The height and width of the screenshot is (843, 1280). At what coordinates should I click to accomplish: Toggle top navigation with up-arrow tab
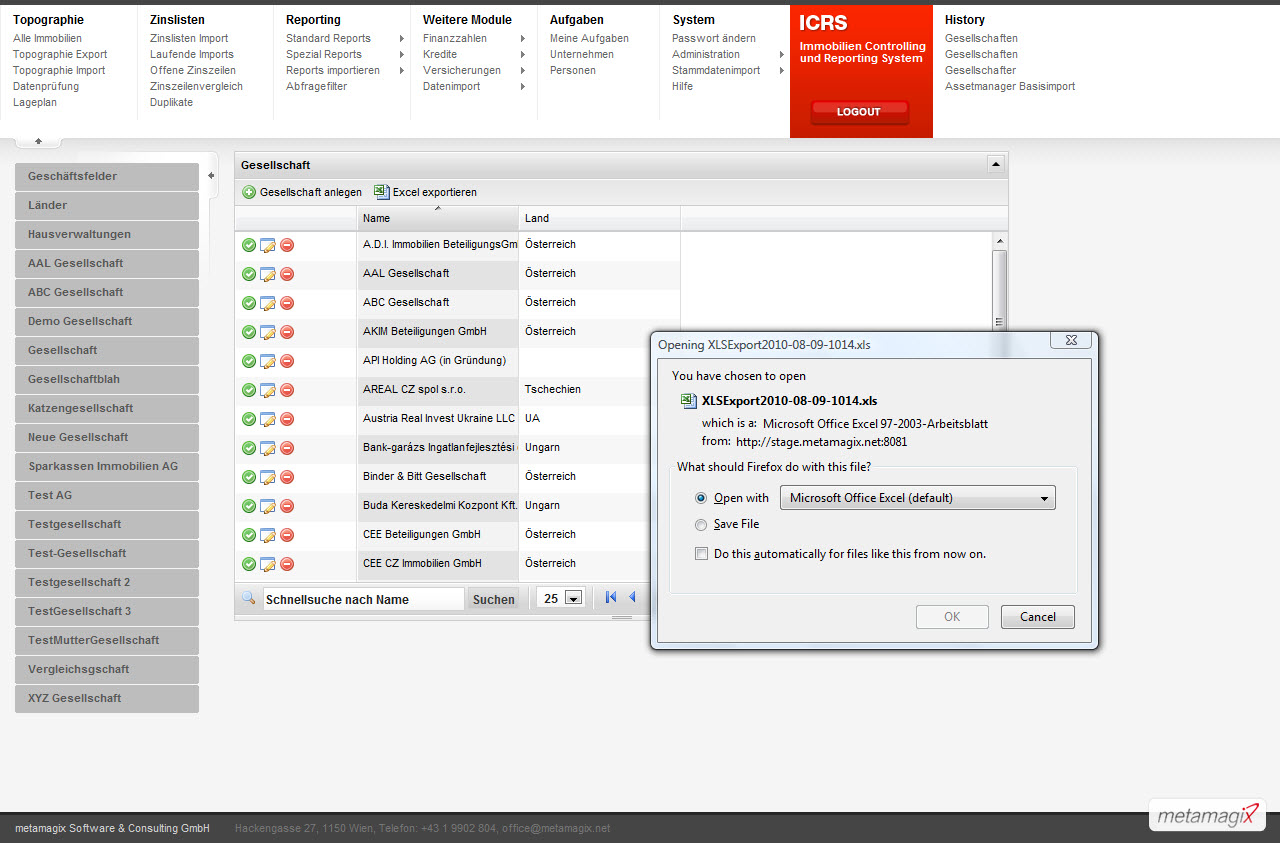(38, 142)
